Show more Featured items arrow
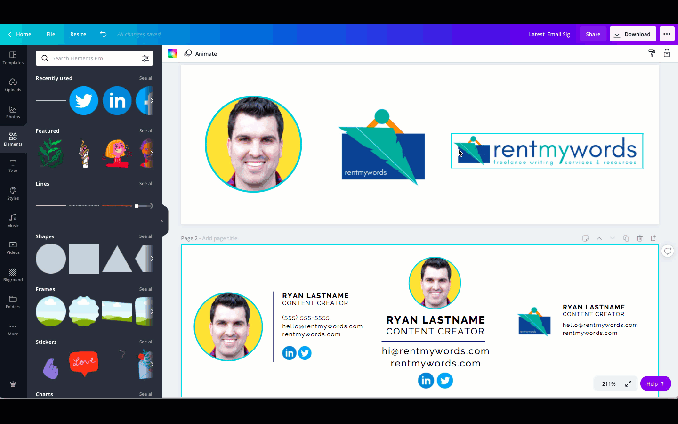The width and height of the screenshot is (678, 424). pos(151,153)
